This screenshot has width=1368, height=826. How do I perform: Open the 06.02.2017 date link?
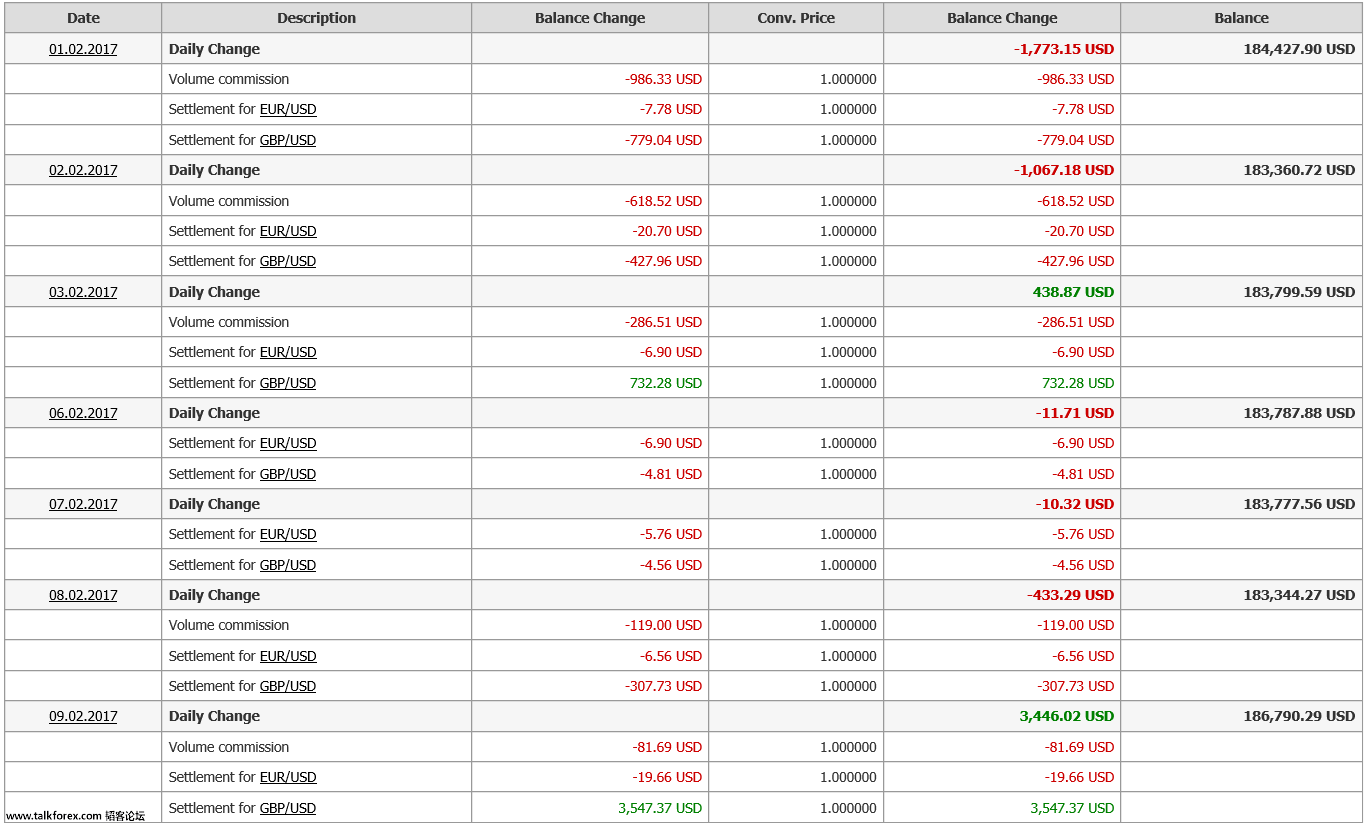[83, 413]
